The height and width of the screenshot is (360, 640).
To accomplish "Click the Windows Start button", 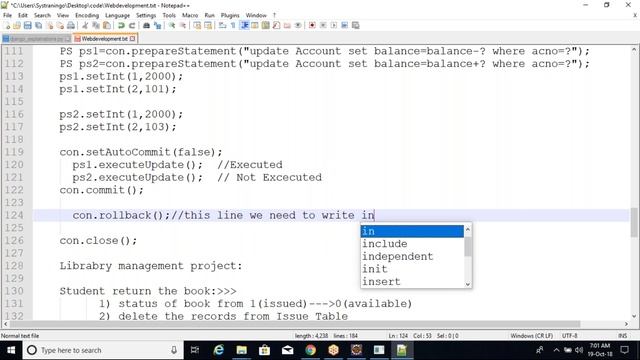I will tap(11, 350).
